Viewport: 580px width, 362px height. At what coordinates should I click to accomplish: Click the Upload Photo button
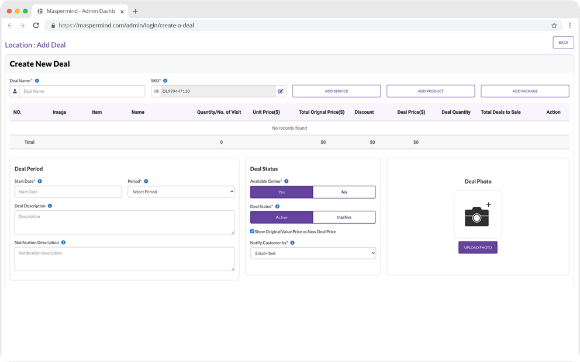pyautogui.click(x=478, y=247)
